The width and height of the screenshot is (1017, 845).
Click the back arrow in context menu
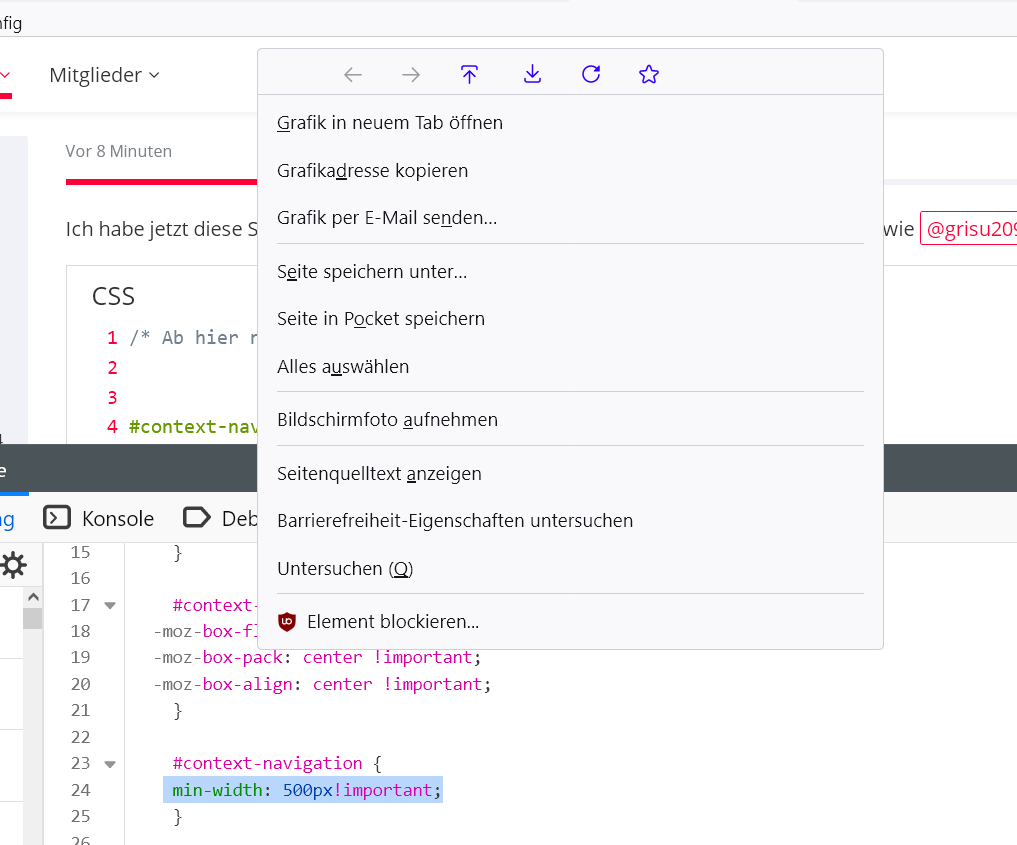coord(352,74)
